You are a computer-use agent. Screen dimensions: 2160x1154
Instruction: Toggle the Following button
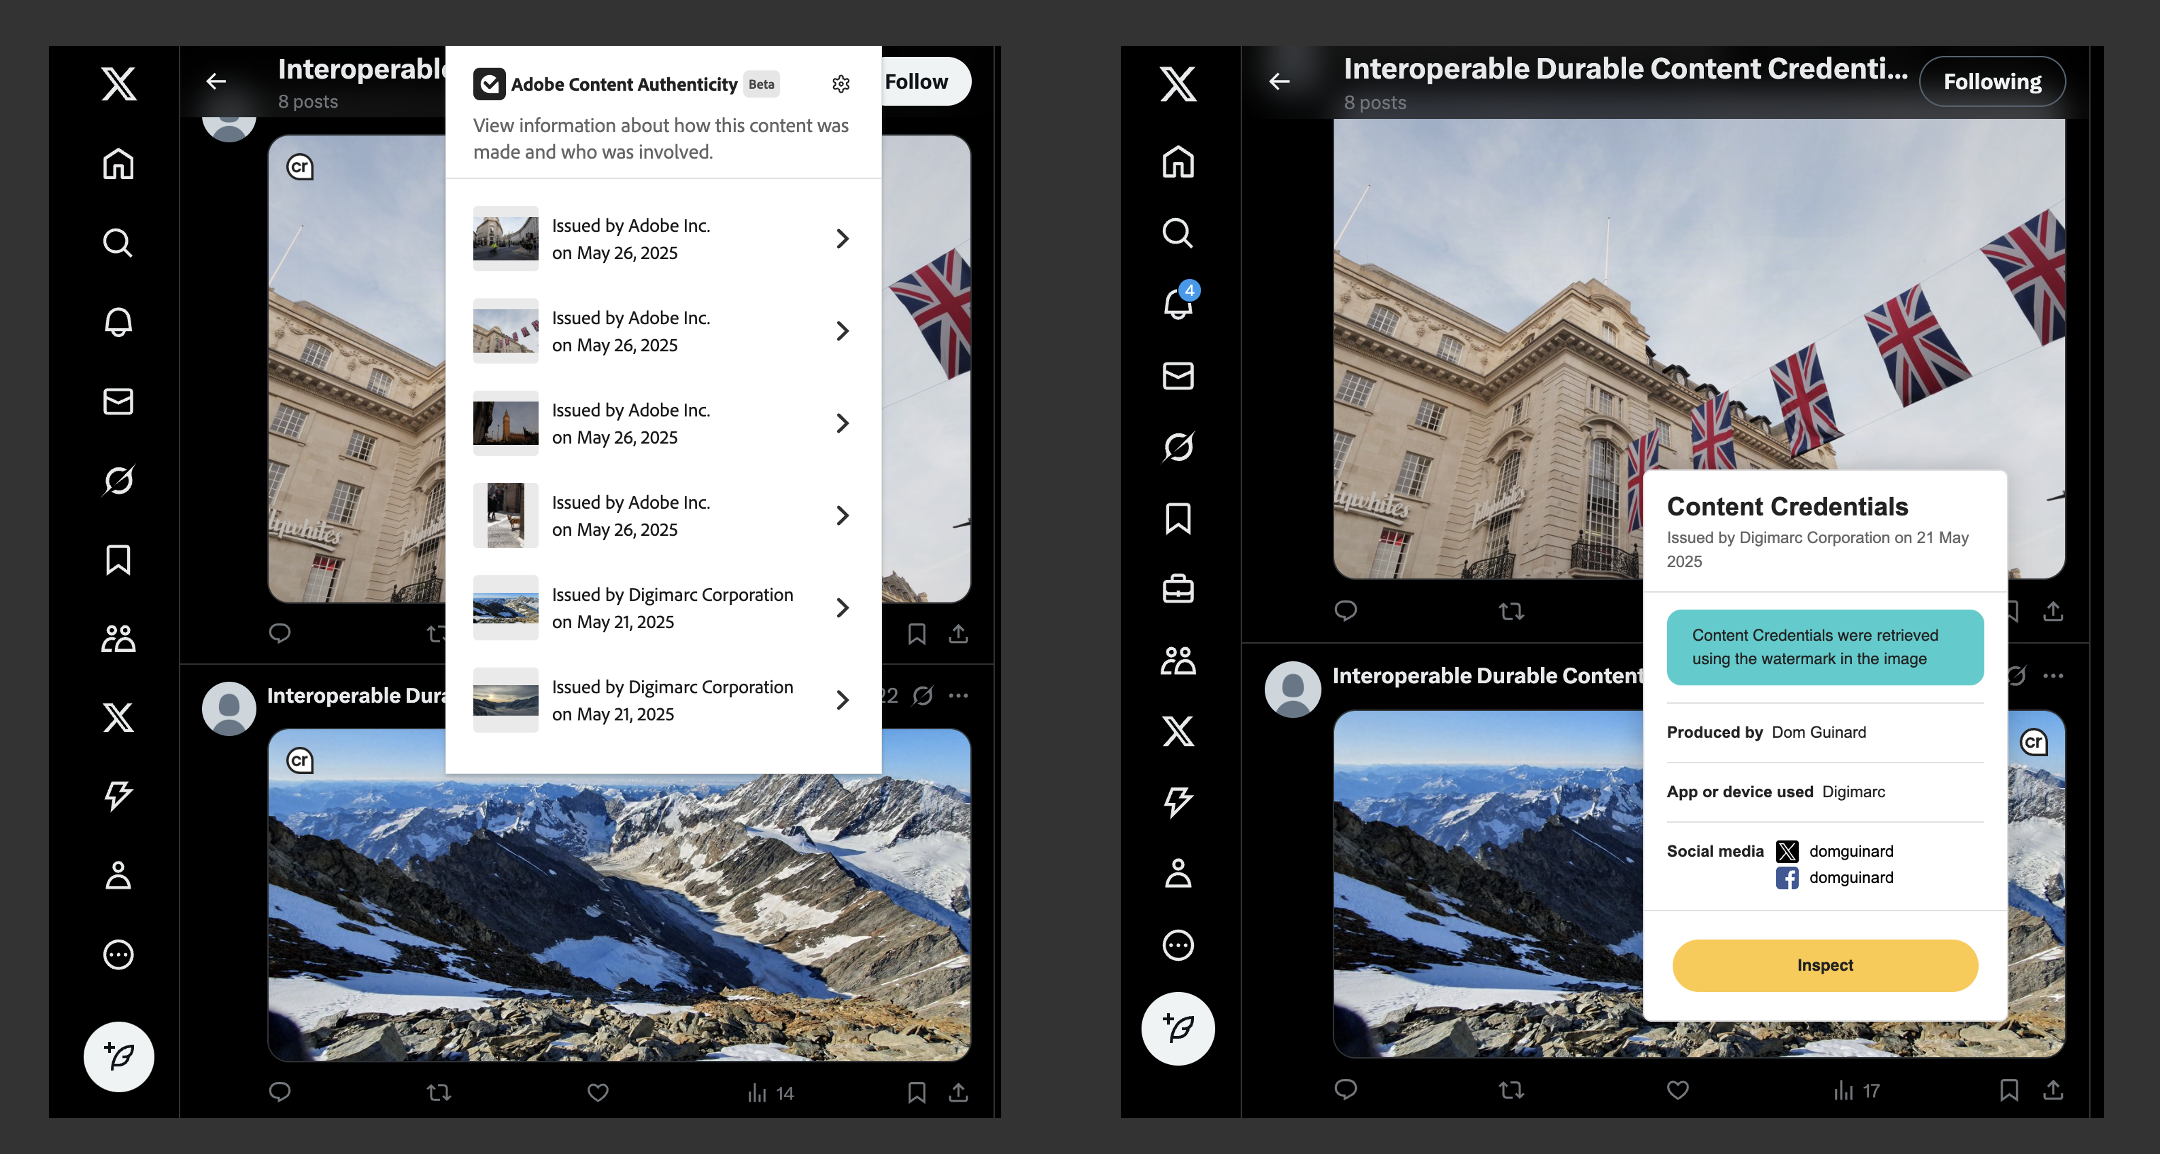tap(1992, 82)
